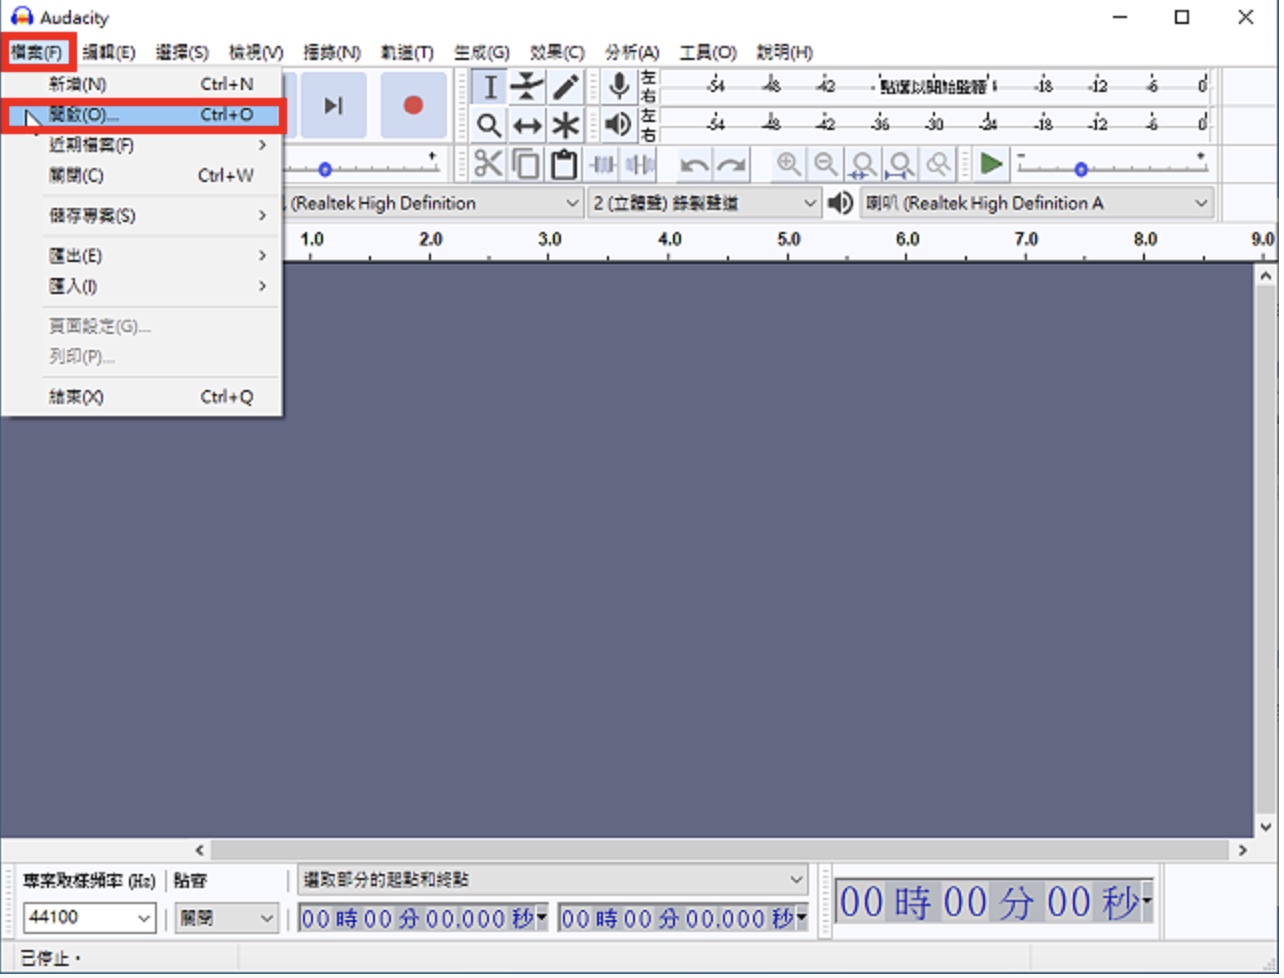Open the 播錄(N) menu
This screenshot has height=978, width=1284.
click(332, 52)
